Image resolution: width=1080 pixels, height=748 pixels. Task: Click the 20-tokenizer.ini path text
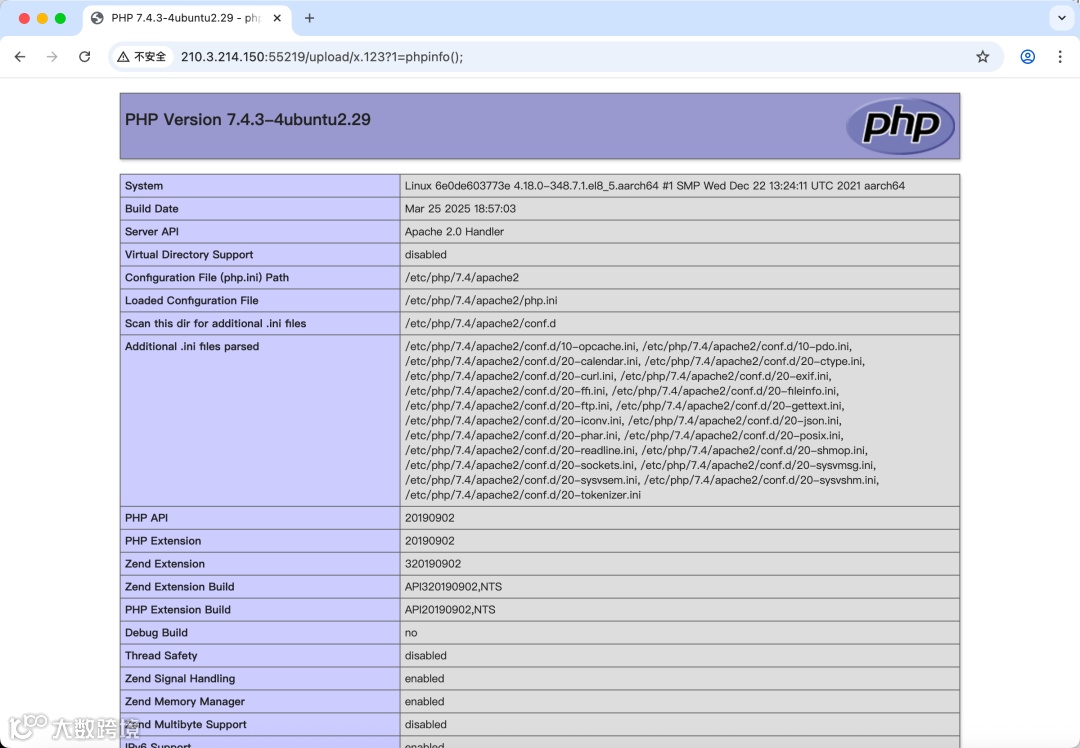point(523,495)
